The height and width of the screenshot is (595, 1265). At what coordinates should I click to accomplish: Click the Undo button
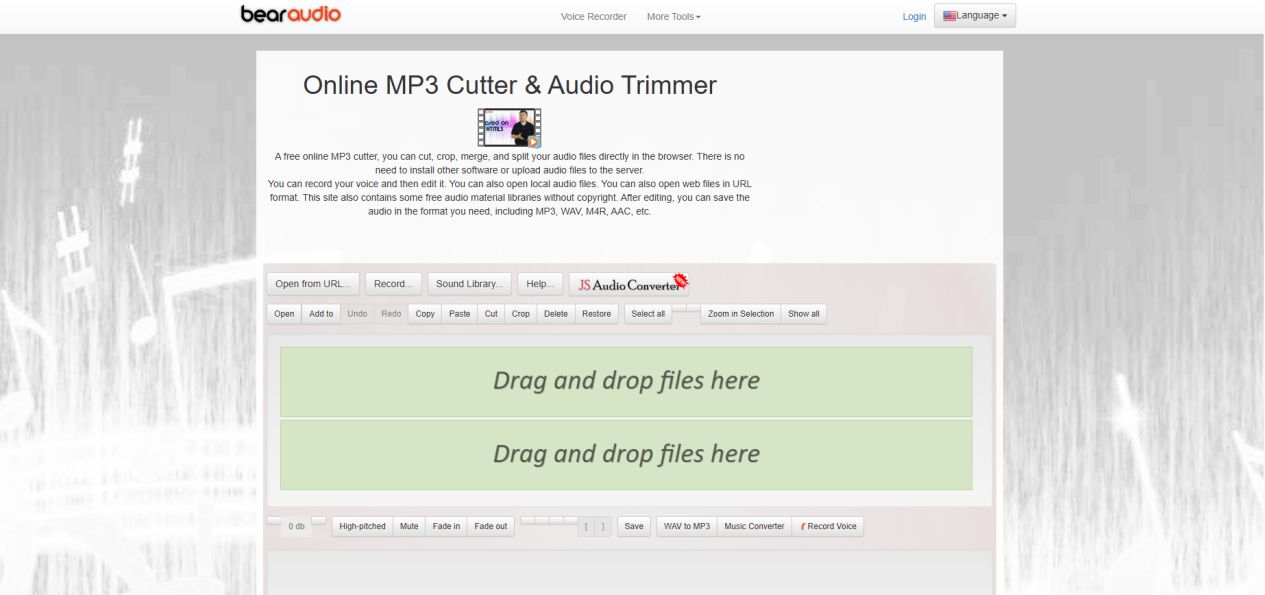pyautogui.click(x=357, y=314)
